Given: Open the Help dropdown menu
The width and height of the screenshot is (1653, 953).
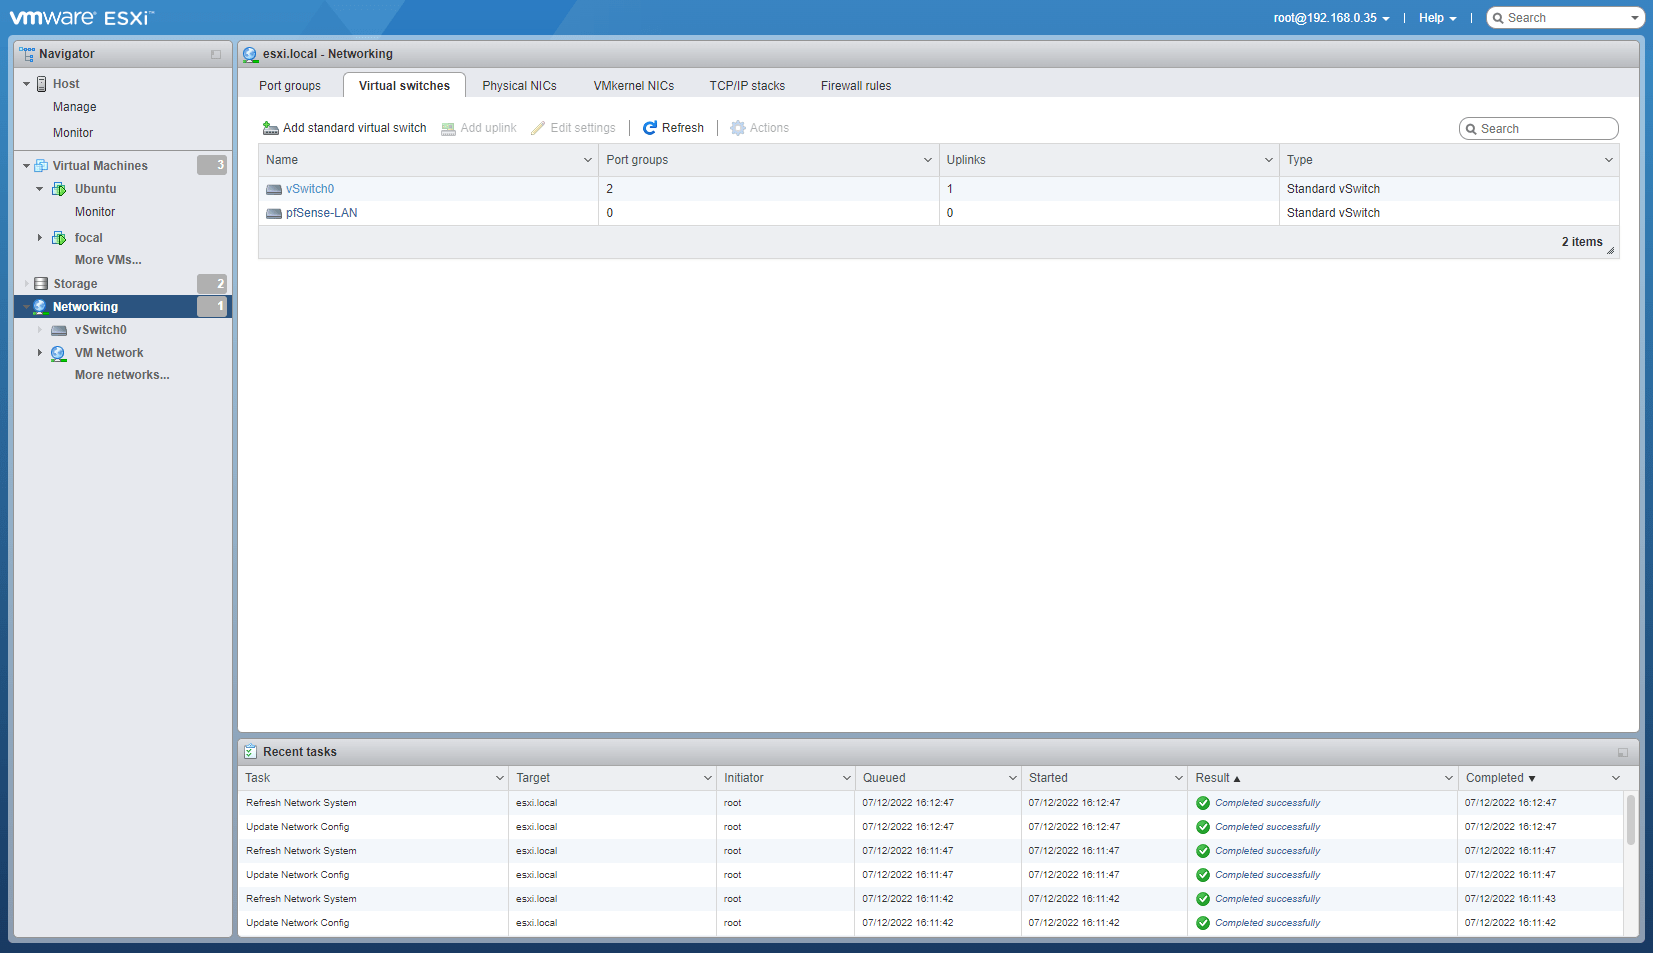Looking at the screenshot, I should (1437, 18).
